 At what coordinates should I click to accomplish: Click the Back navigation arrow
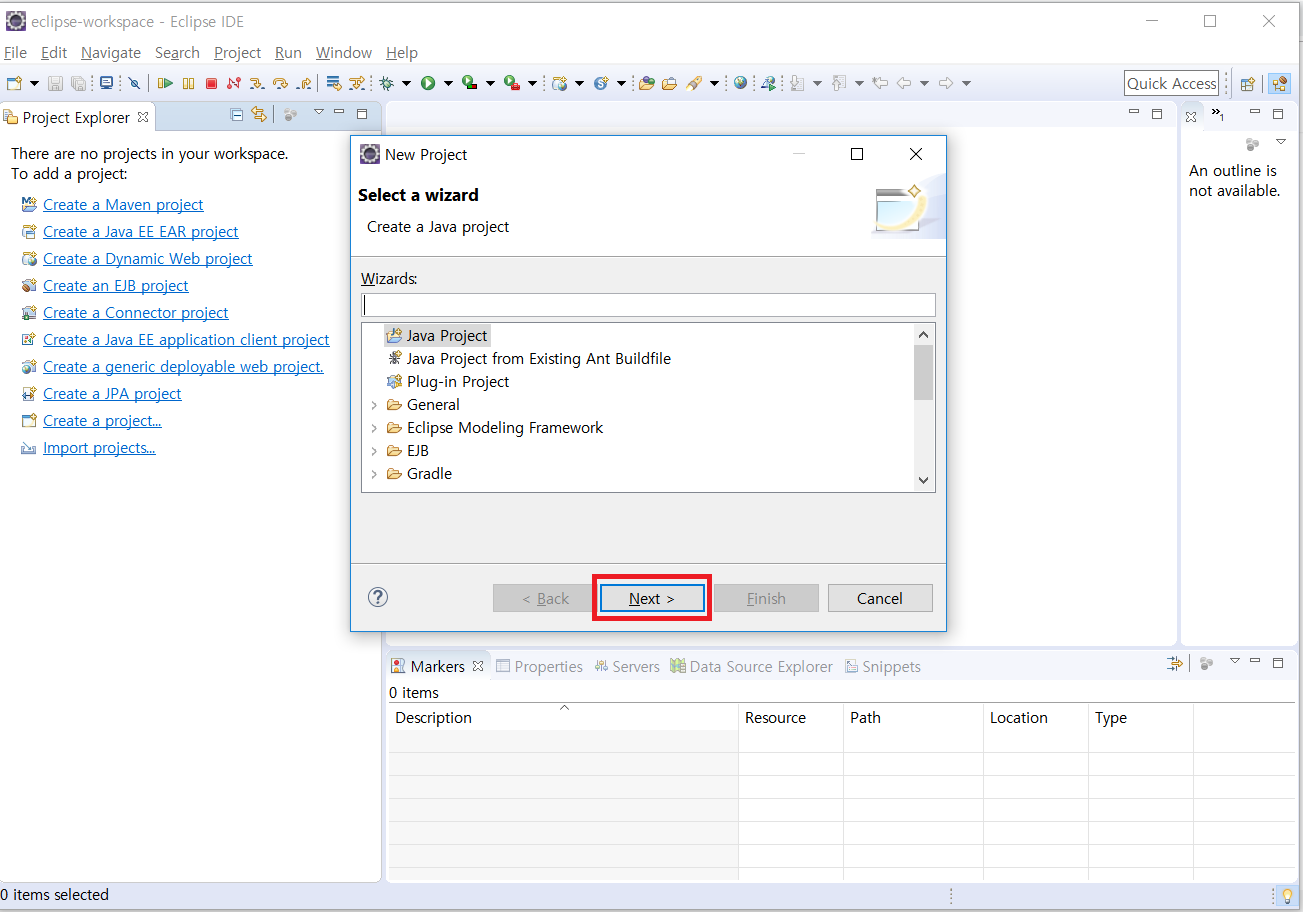pyautogui.click(x=904, y=83)
